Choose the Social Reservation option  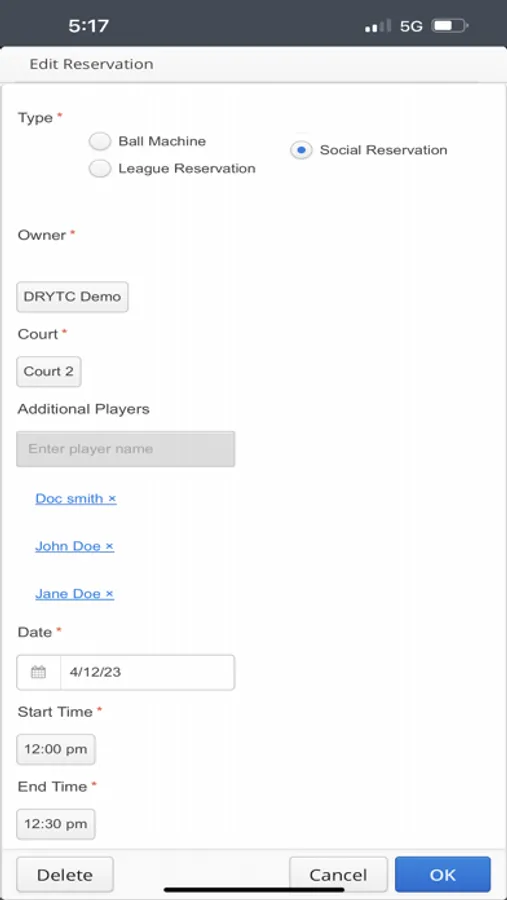[x=301, y=150]
